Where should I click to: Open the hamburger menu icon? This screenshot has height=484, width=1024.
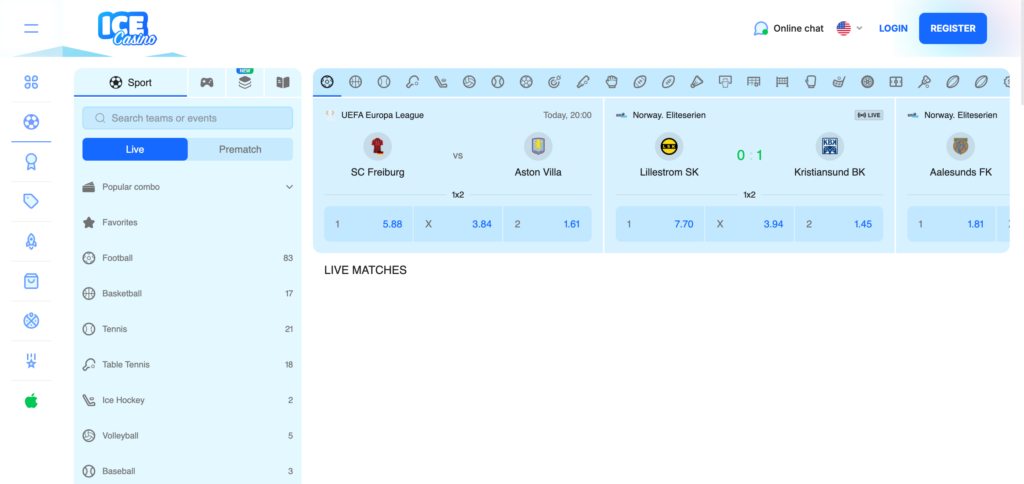click(x=31, y=28)
